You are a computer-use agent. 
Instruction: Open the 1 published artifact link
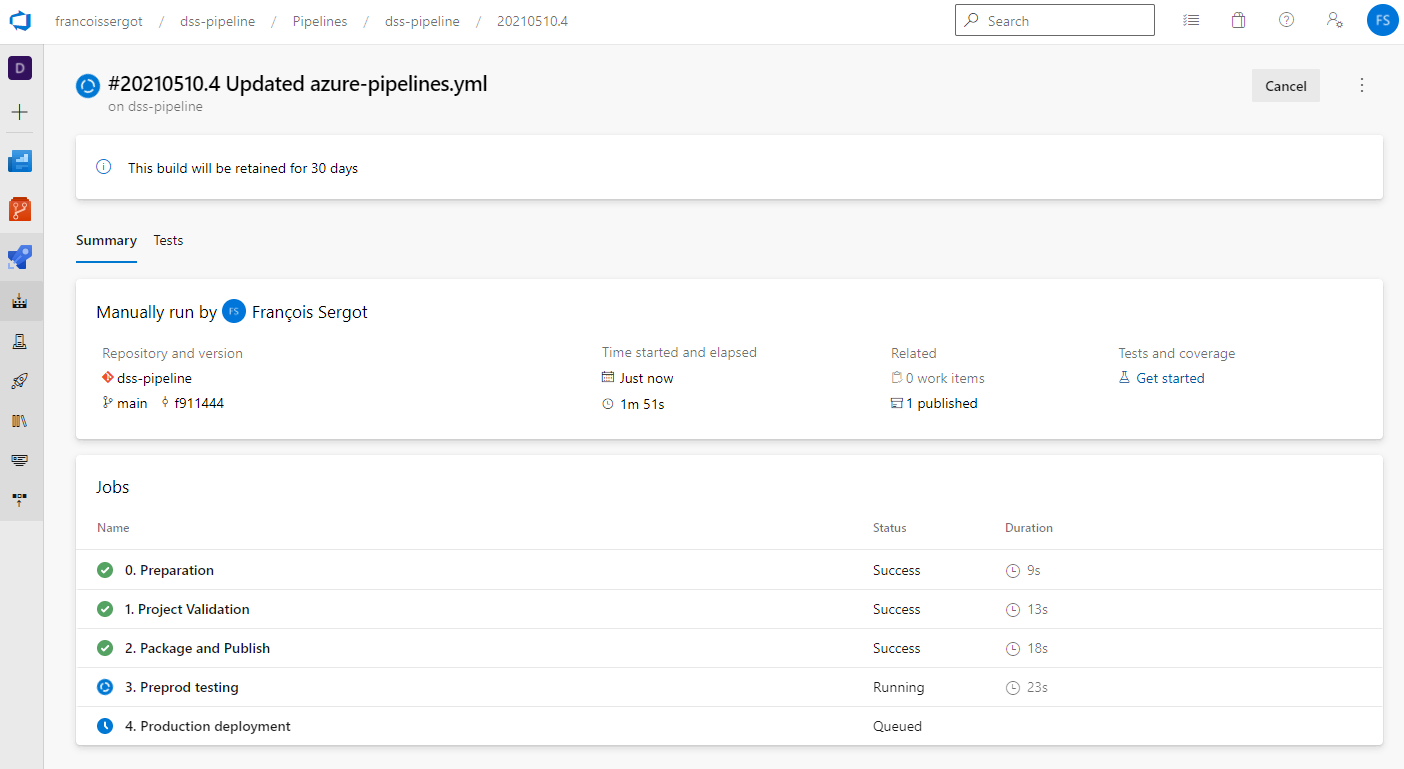[941, 402]
